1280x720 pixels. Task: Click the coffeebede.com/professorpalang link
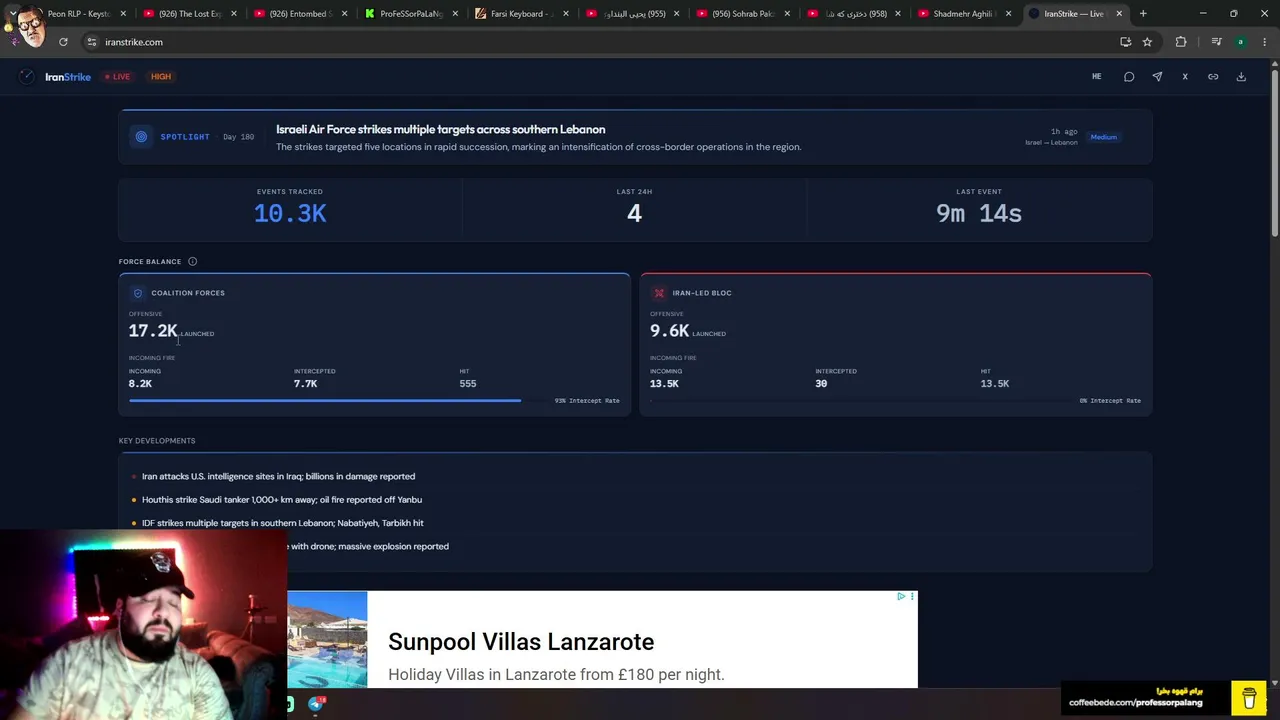(1136, 703)
